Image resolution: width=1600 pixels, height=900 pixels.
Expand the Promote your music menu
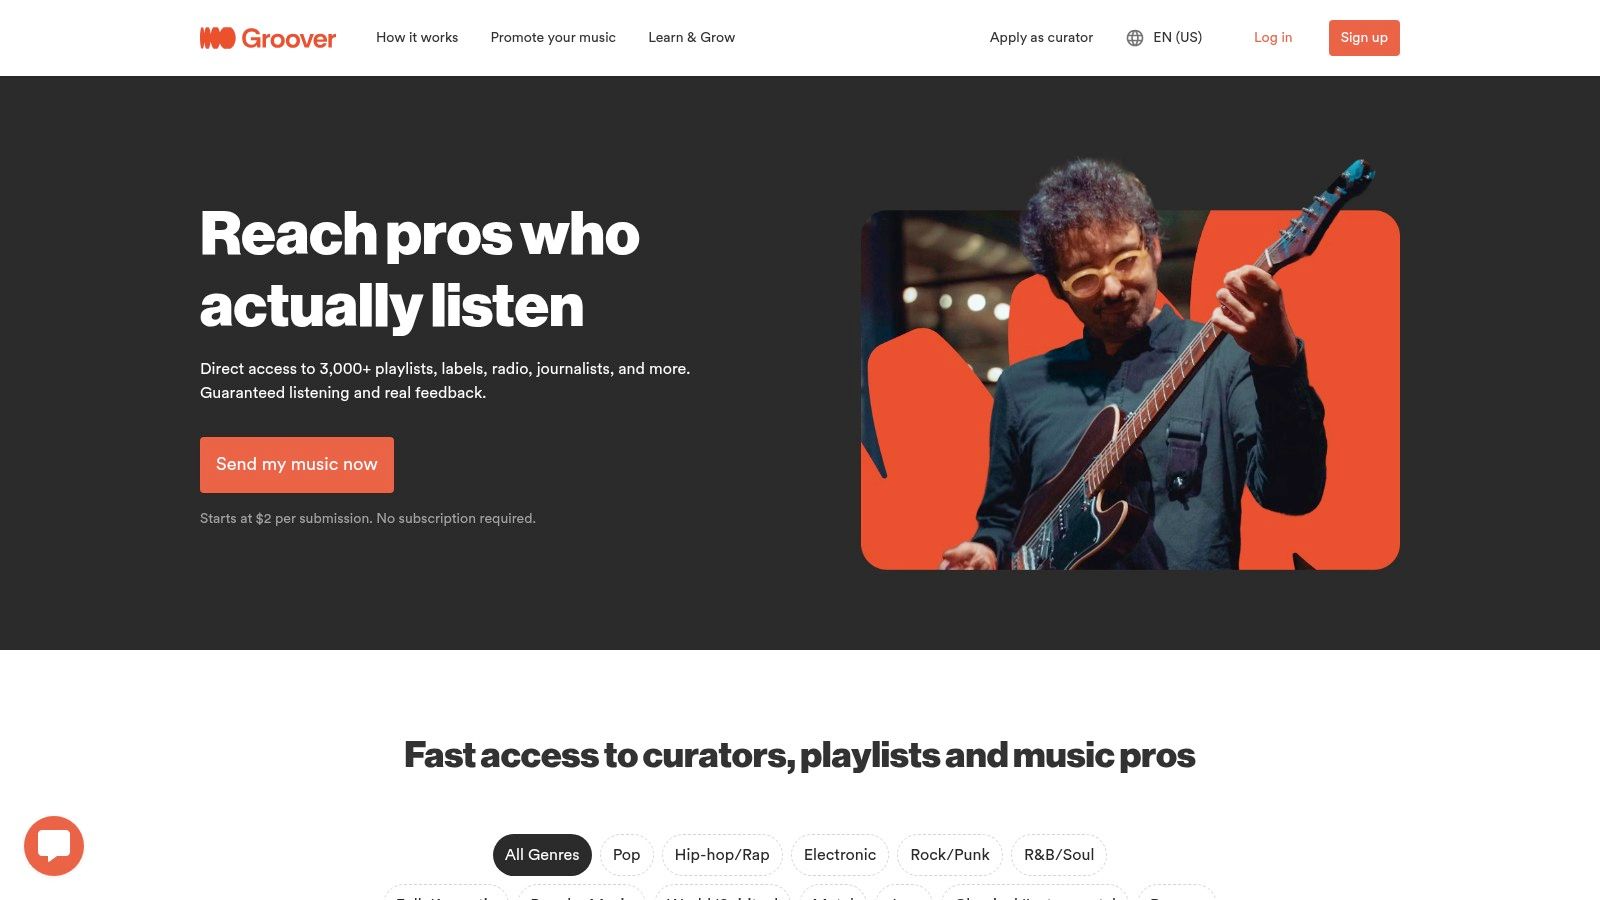click(553, 38)
